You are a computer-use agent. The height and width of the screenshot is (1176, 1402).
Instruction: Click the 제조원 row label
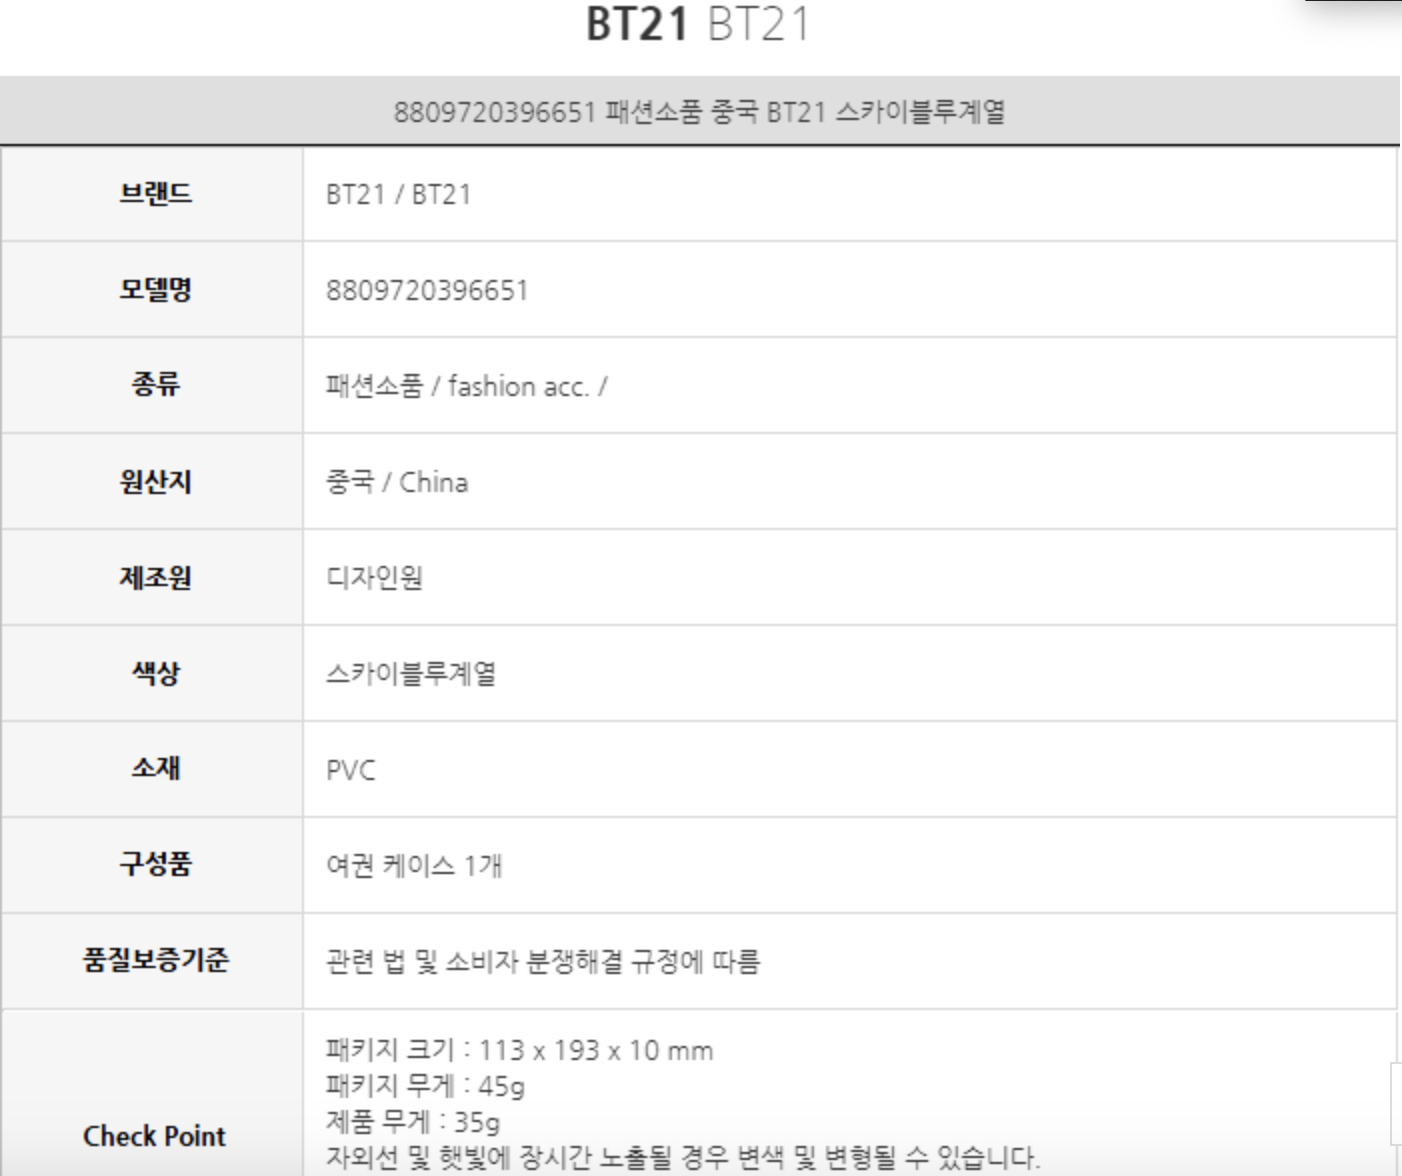coord(155,577)
